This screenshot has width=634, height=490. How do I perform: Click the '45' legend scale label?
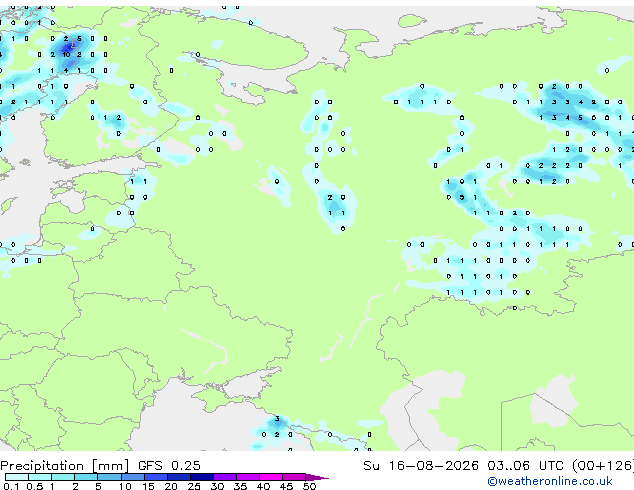point(286,486)
